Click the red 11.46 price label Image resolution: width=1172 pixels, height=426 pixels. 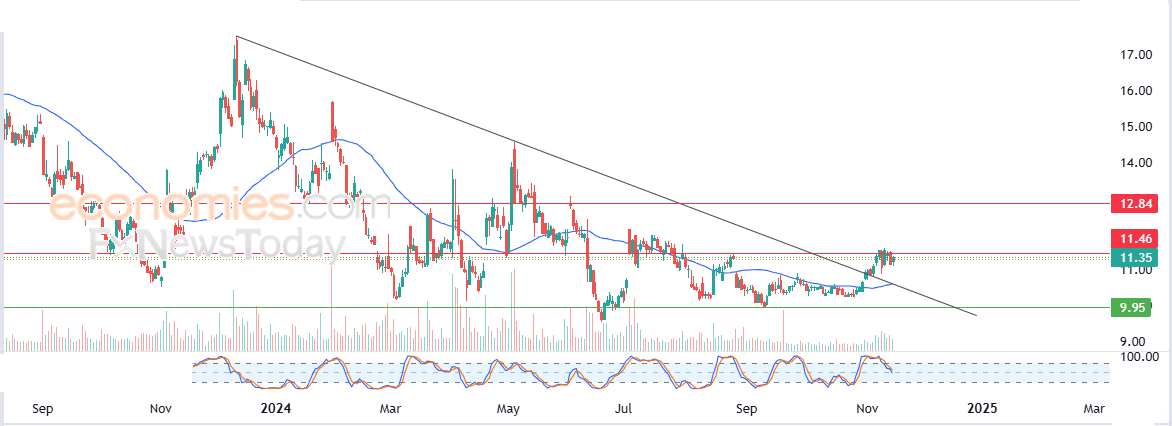click(x=1135, y=238)
